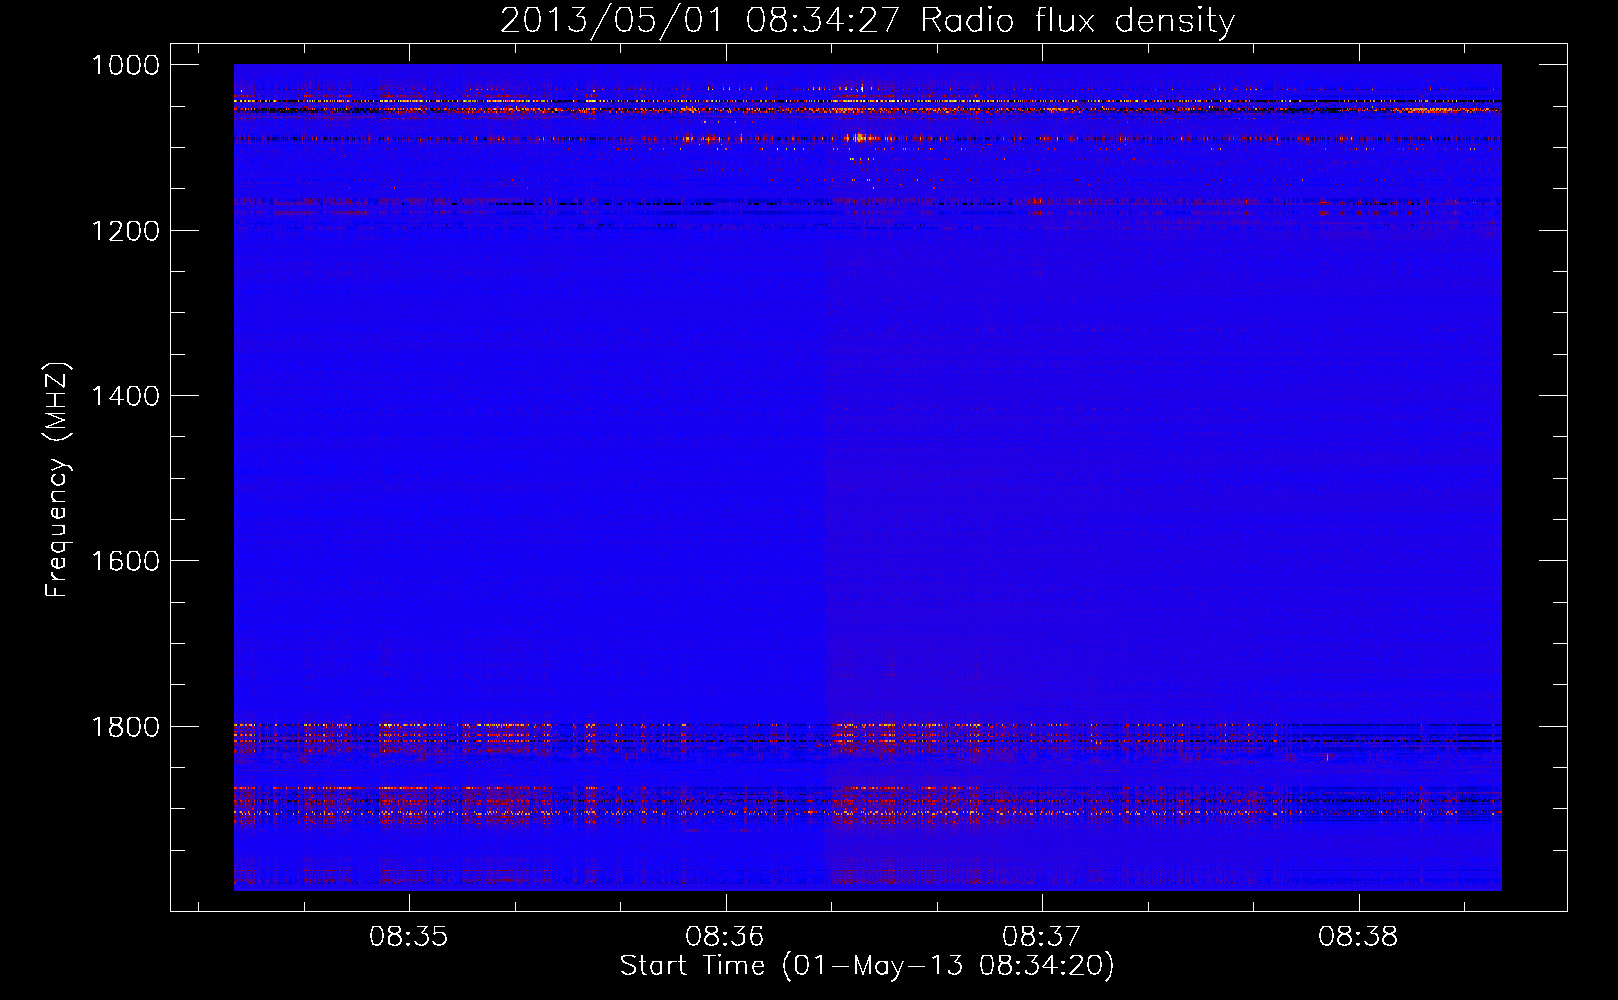Click the plot title '2013/05/01 08:34:27 Radio flux density'
The height and width of the screenshot is (1000, 1618).
[x=867, y=20]
